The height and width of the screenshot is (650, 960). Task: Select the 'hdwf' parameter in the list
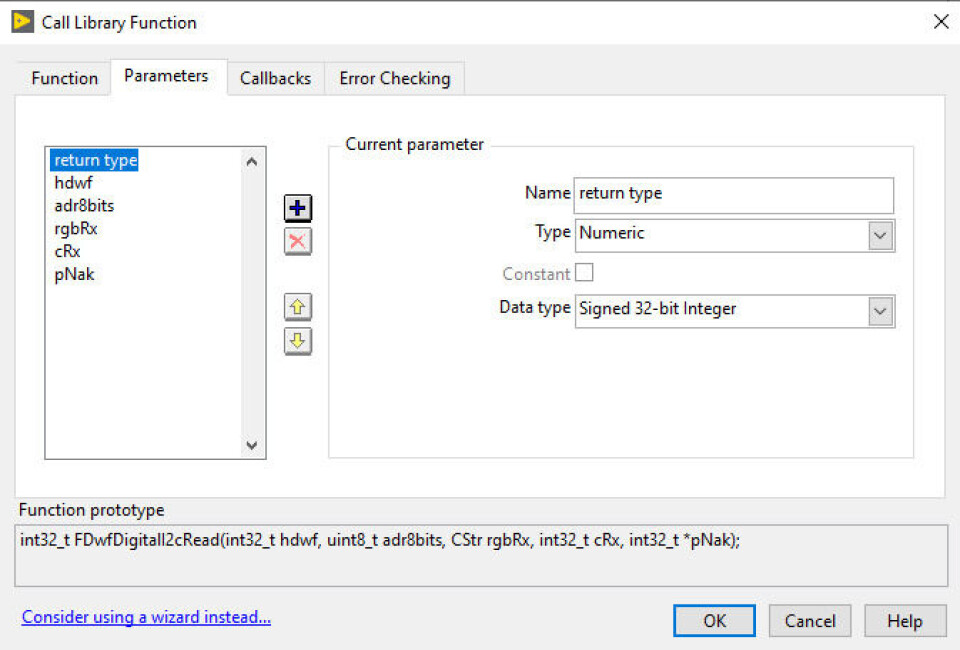point(73,183)
